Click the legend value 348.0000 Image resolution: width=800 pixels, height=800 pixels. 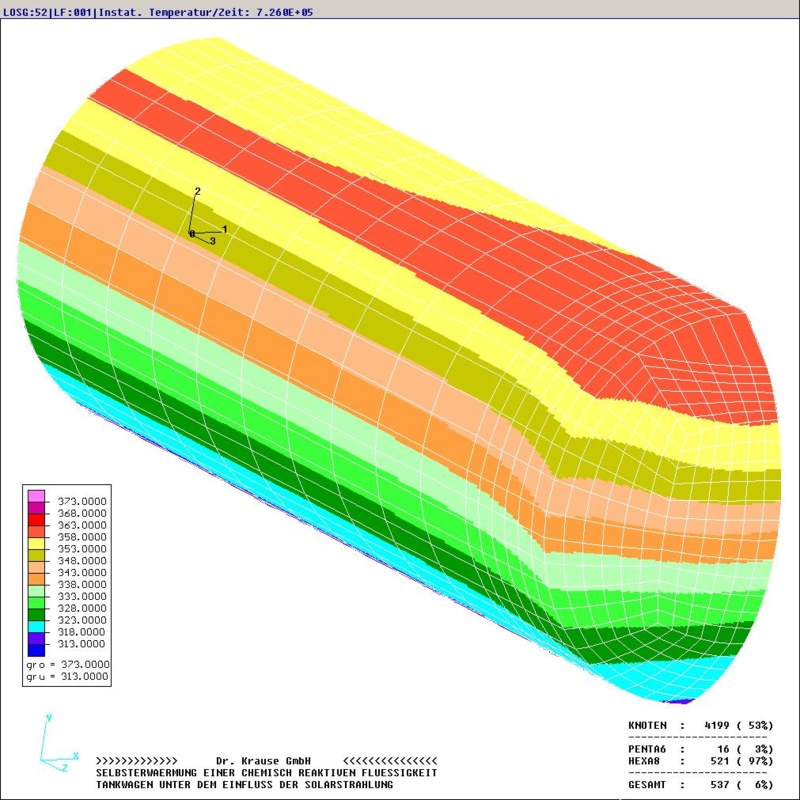pyautogui.click(x=82, y=561)
